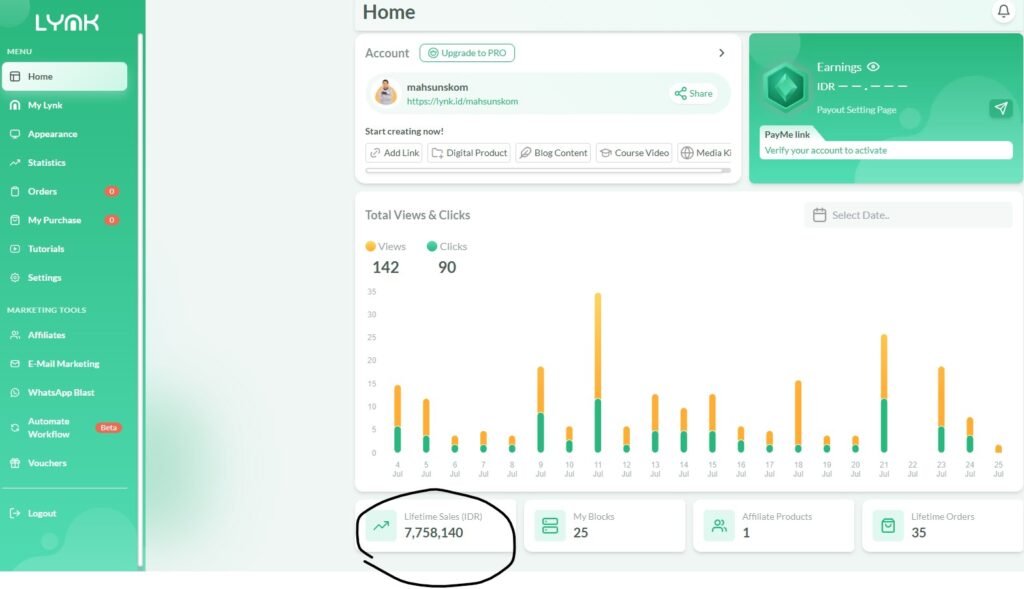Share the mahsunskom profile
Image resolution: width=1024 pixels, height=589 pixels.
click(694, 93)
